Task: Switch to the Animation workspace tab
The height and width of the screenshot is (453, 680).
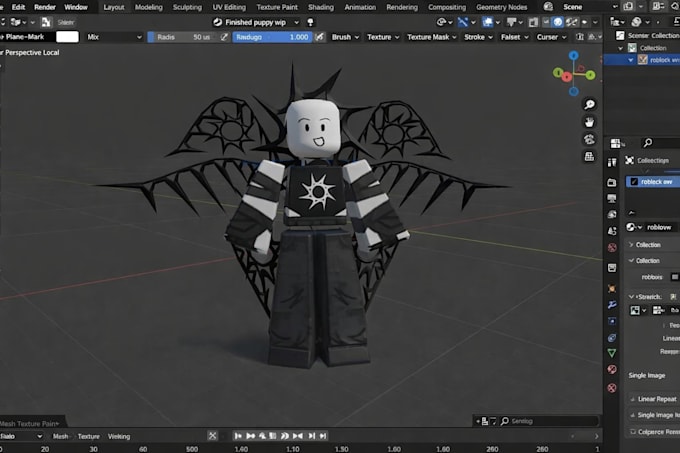Action: tap(360, 7)
